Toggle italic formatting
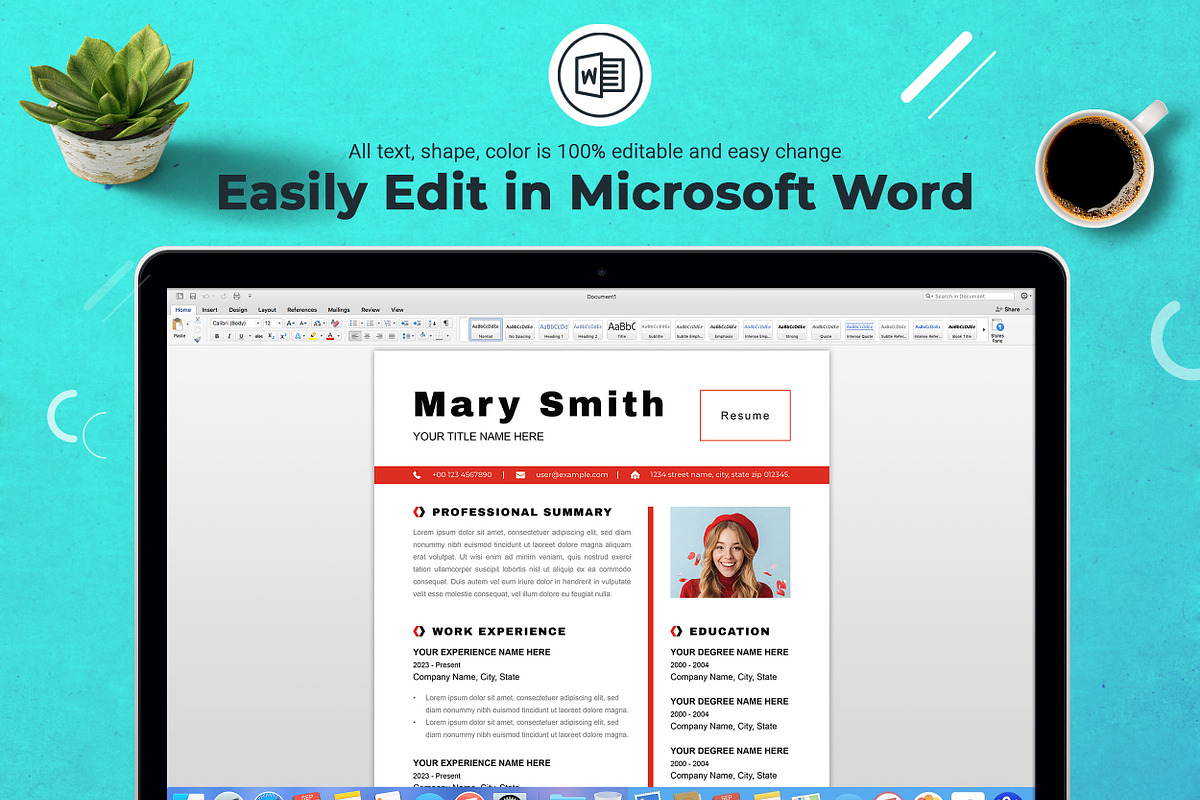Image resolution: width=1200 pixels, height=800 pixels. pyautogui.click(x=229, y=336)
